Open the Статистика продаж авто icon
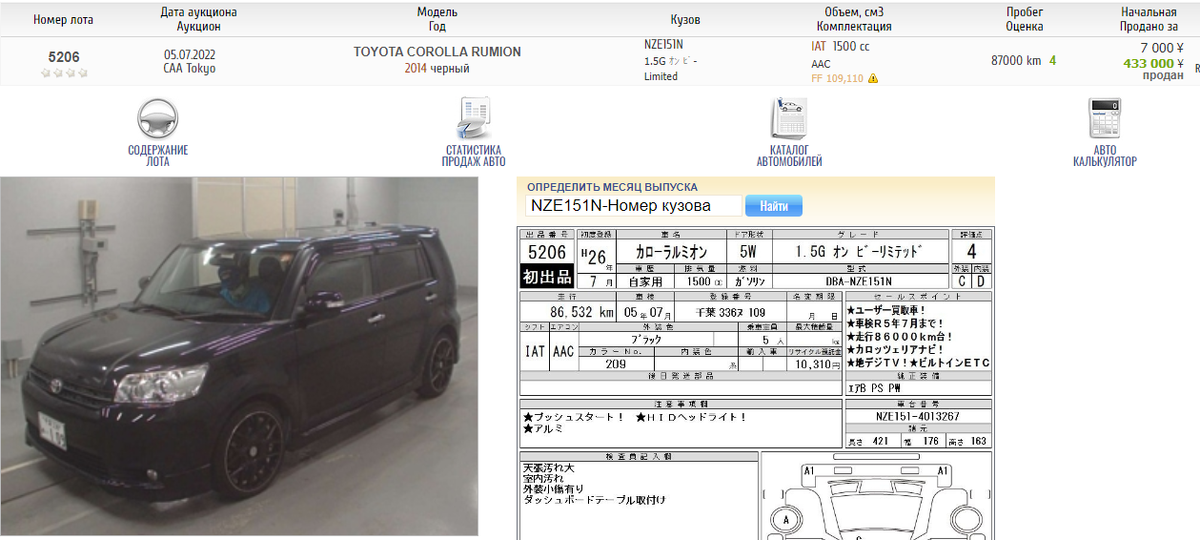The image size is (1200, 540). [473, 119]
